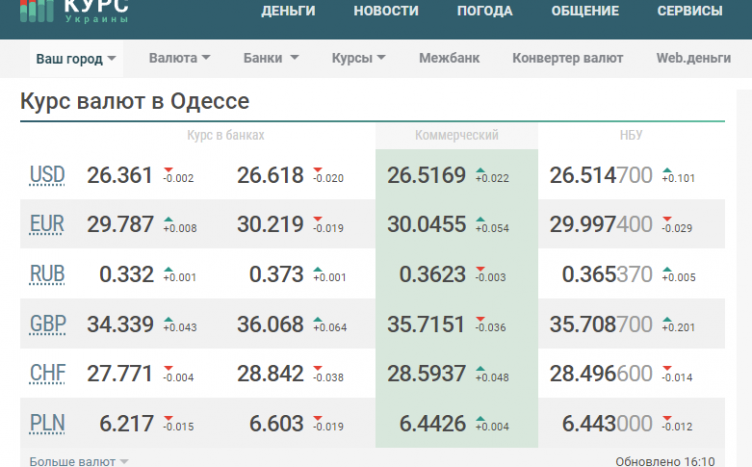Open the Общение section

pos(585,11)
